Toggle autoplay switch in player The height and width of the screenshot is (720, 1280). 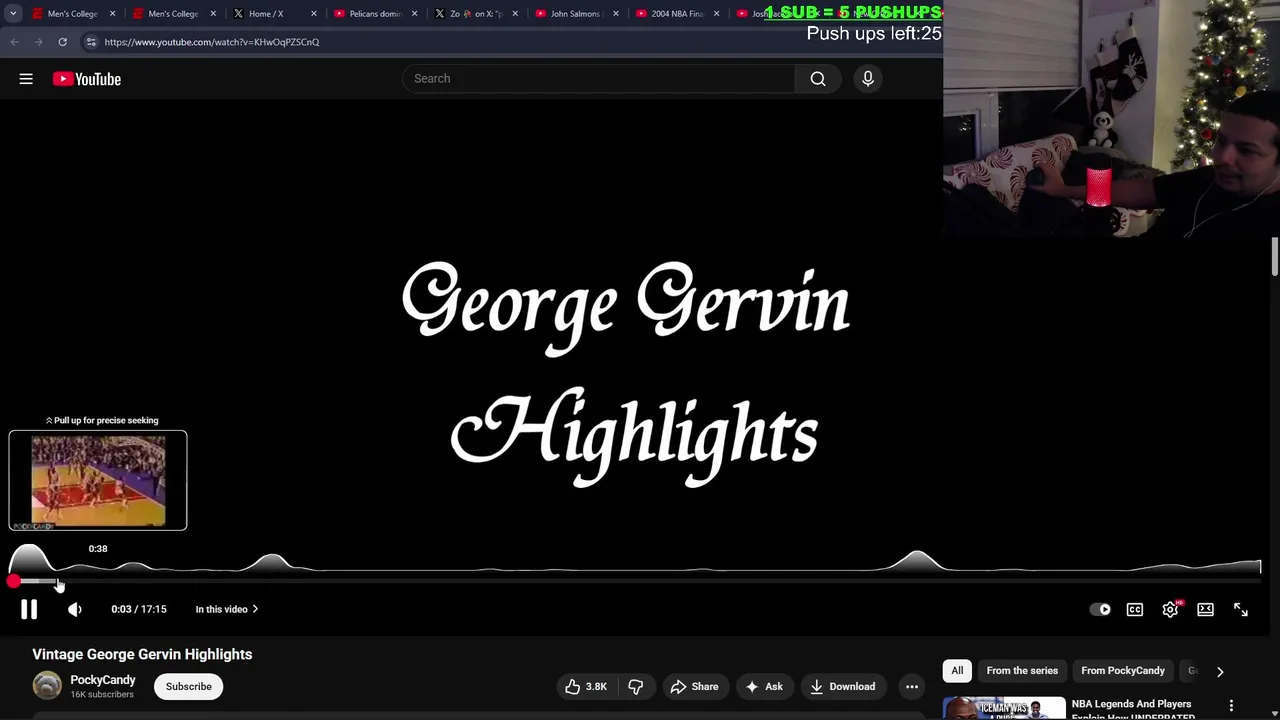[1100, 609]
